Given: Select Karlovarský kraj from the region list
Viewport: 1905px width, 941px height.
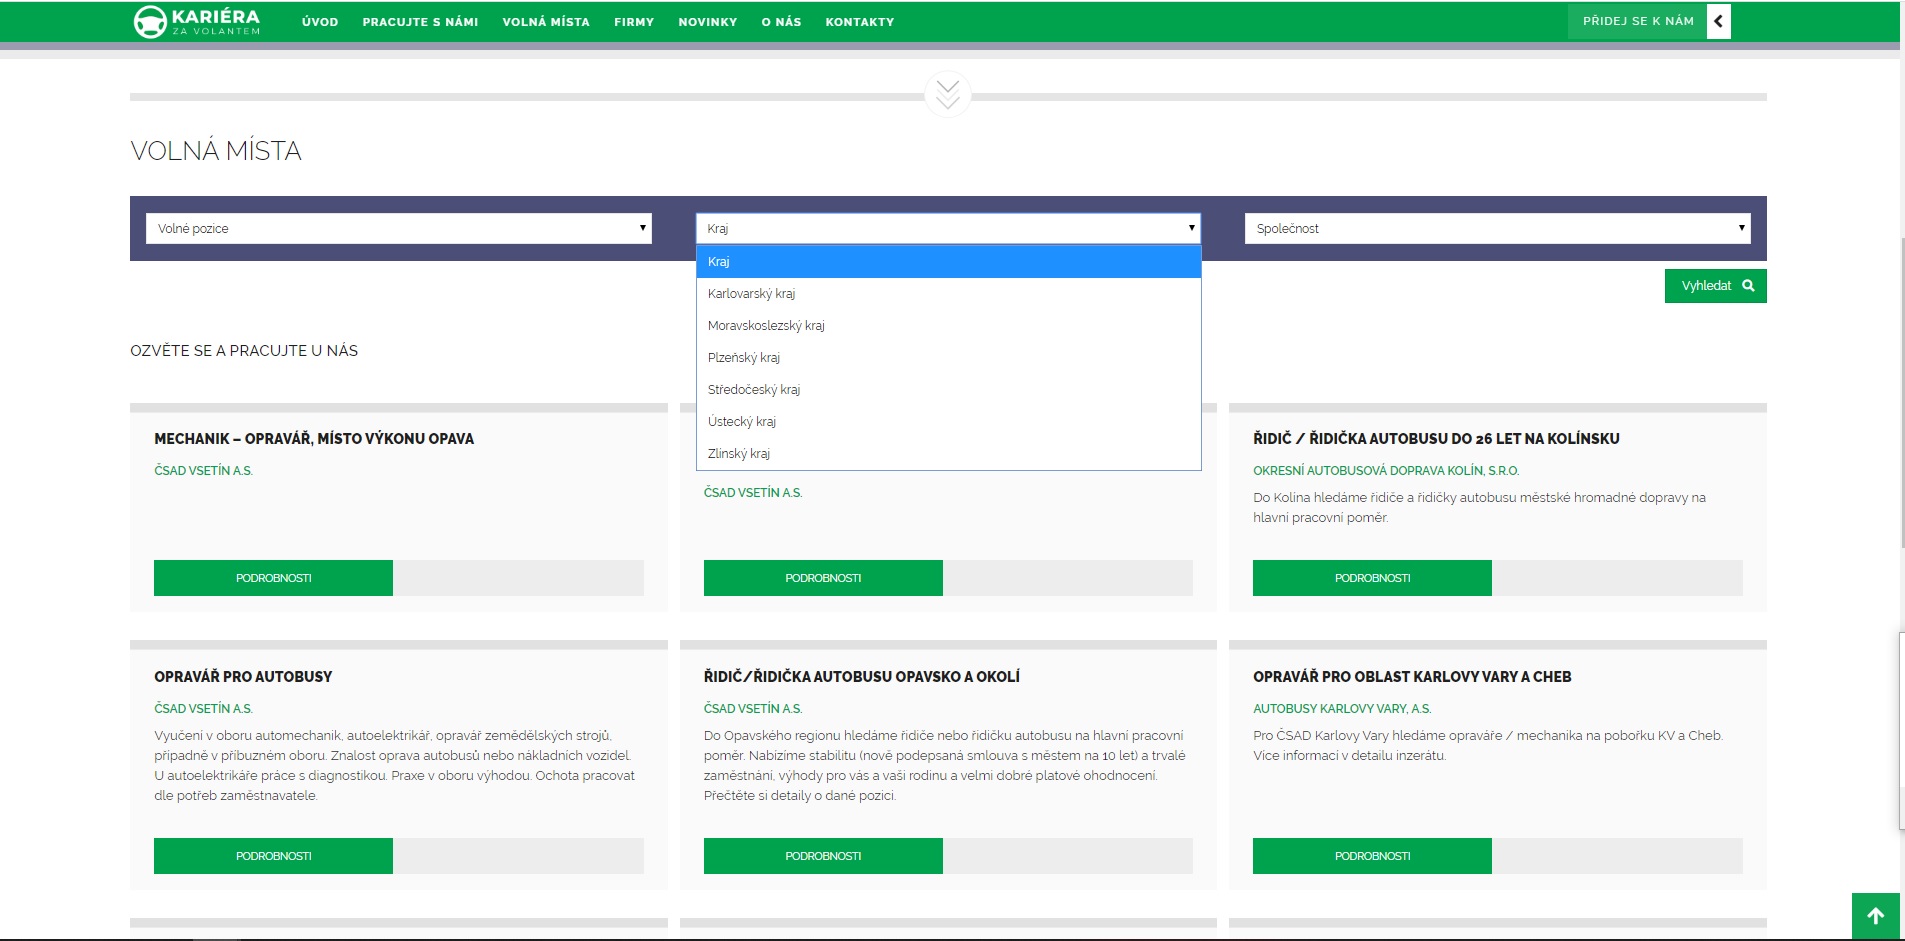Looking at the screenshot, I should [752, 294].
